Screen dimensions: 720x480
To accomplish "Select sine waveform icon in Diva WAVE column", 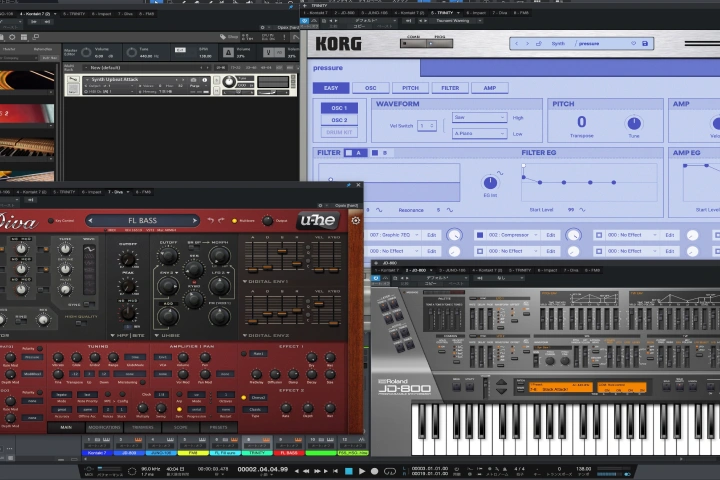I will (x=89, y=249).
